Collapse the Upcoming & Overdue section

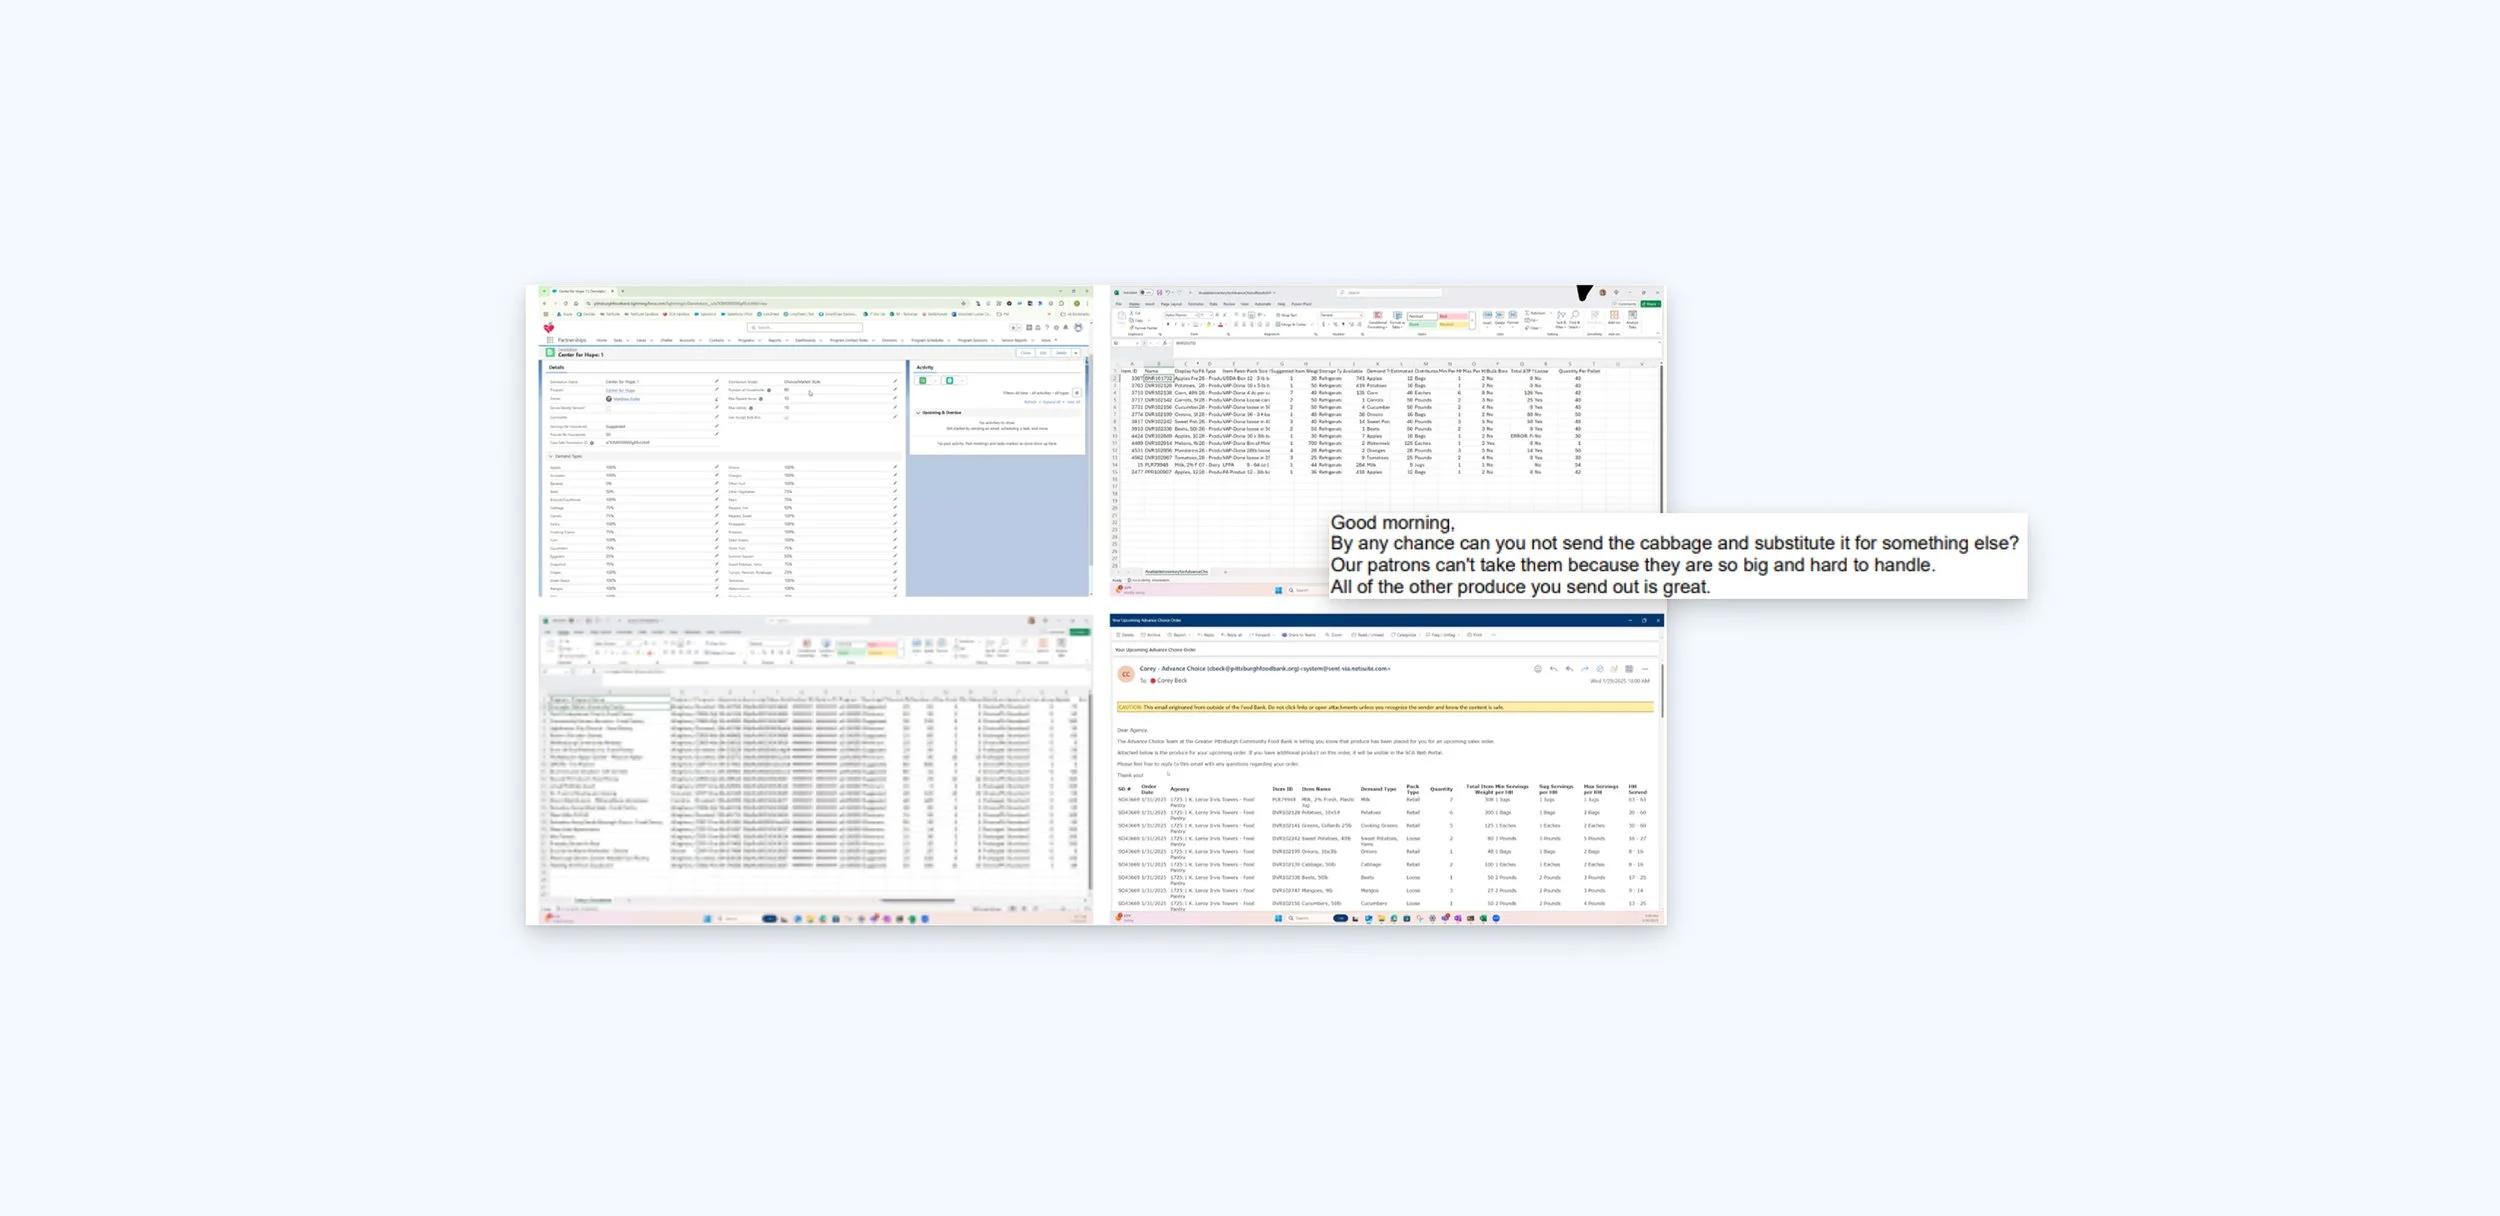point(918,412)
